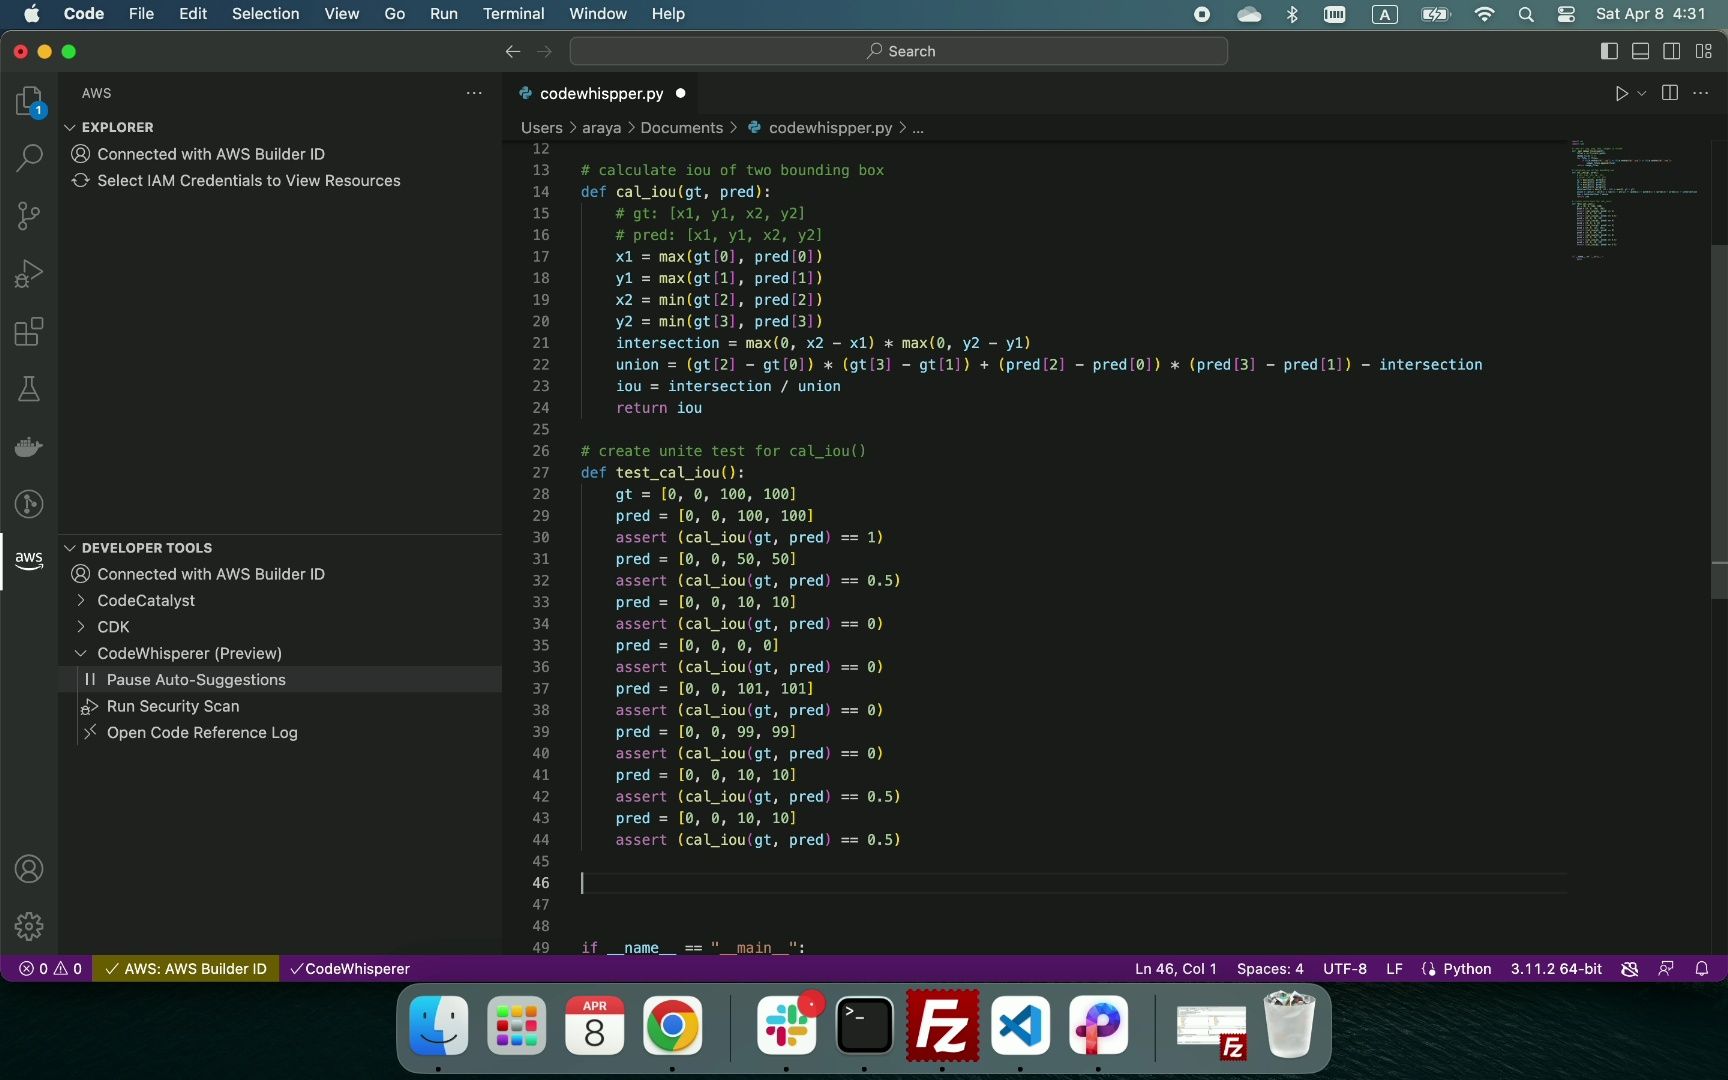This screenshot has height=1080, width=1728.
Task: Open the Manage gear icon
Action: coord(29,926)
